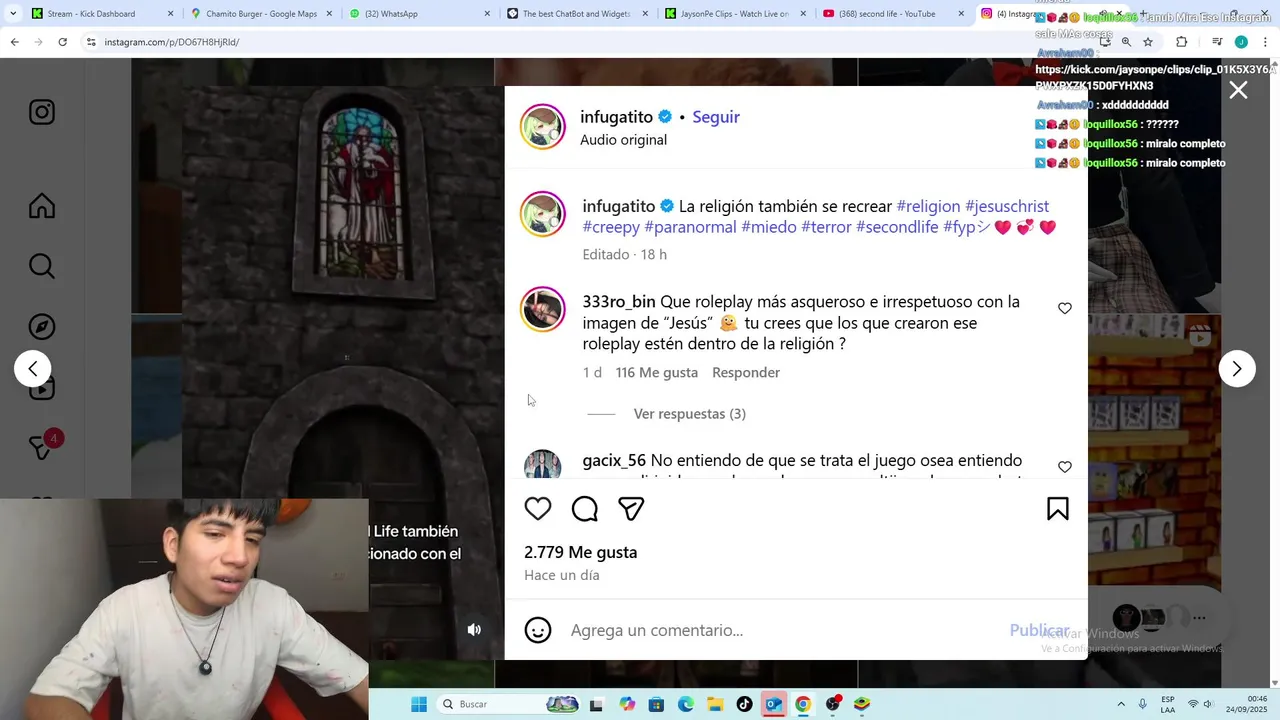Click Publicar to post the comment

click(1039, 630)
